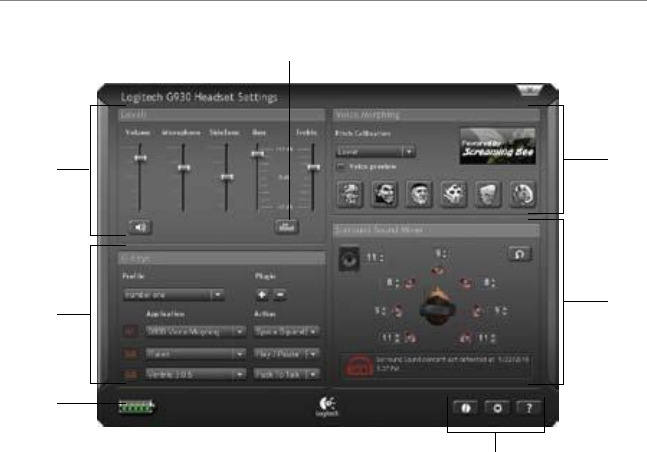Open the Profile dropdown showing number one
647x452 pixels.
(174, 295)
